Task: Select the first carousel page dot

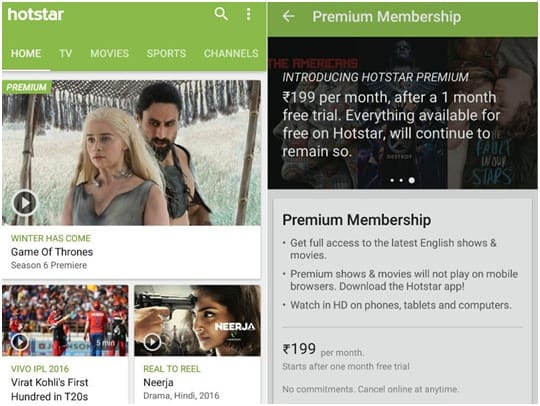Action: (x=392, y=180)
